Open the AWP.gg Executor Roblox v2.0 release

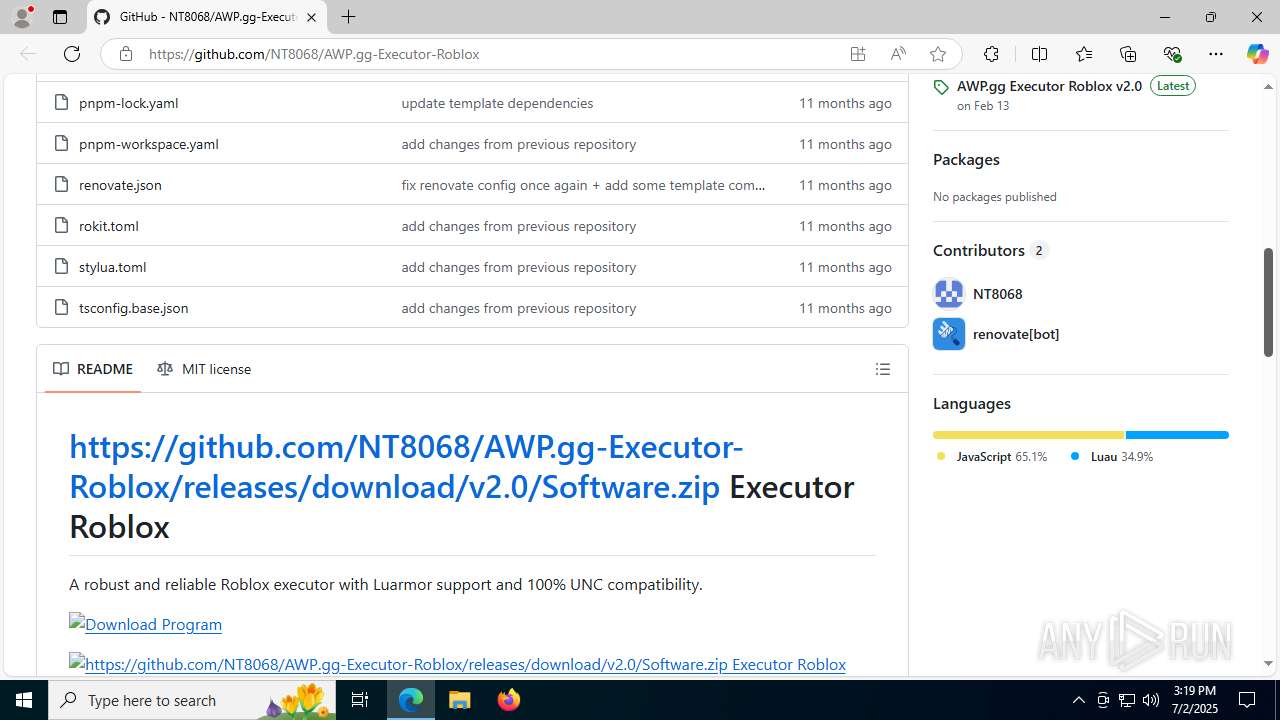coord(1049,86)
